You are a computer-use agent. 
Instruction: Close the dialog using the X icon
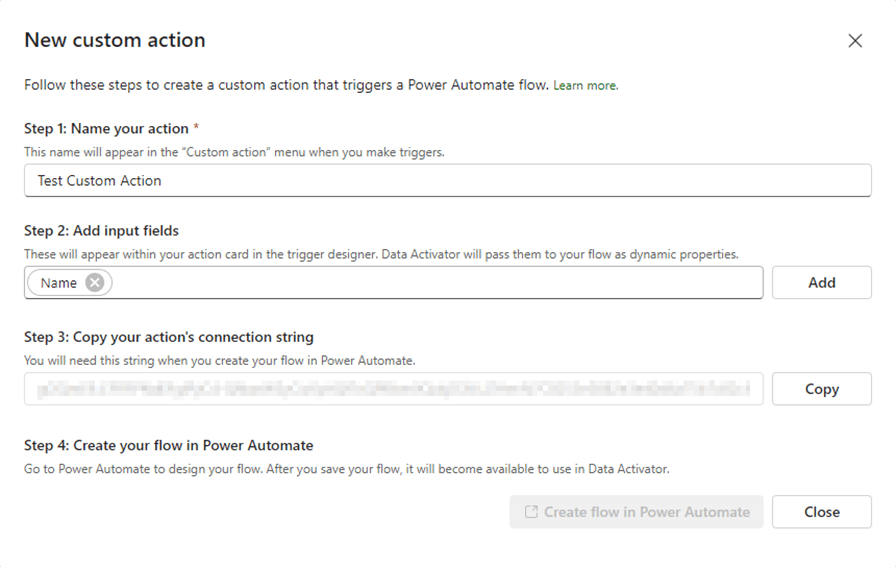point(855,41)
